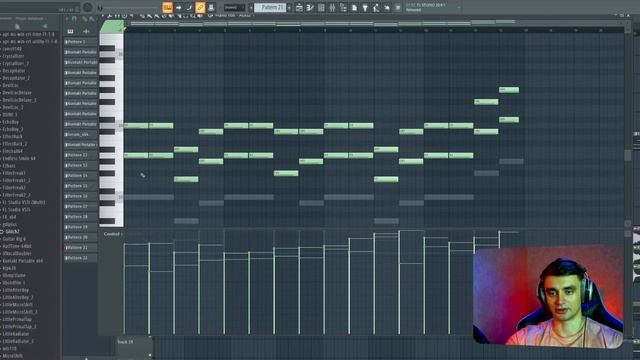Click the automation icon above the pattern list
Image resolution: width=640 pixels, height=360 pixels.
point(86,31)
